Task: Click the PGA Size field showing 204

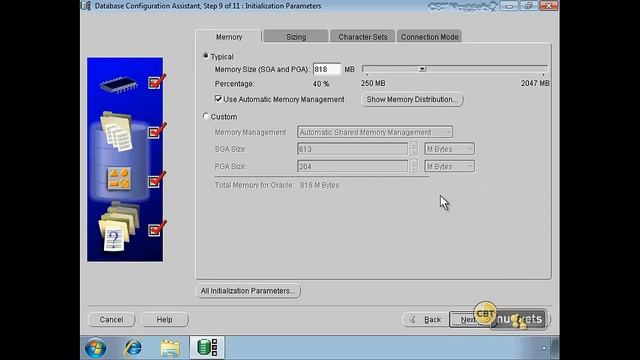Action: (x=353, y=167)
